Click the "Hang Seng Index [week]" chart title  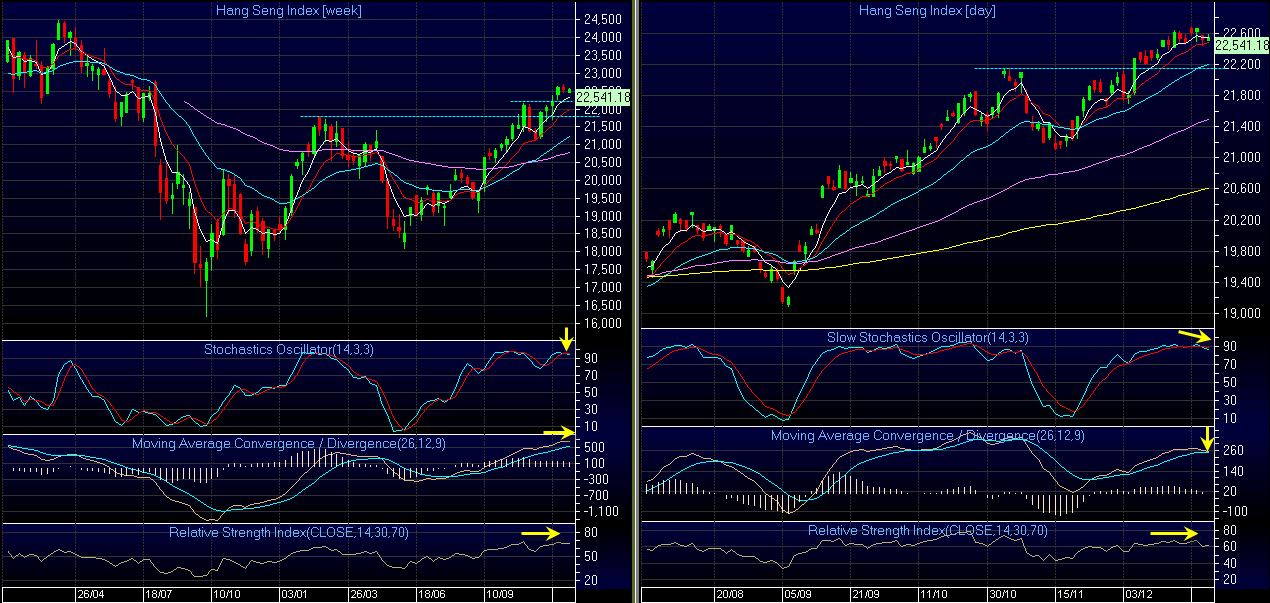point(289,11)
